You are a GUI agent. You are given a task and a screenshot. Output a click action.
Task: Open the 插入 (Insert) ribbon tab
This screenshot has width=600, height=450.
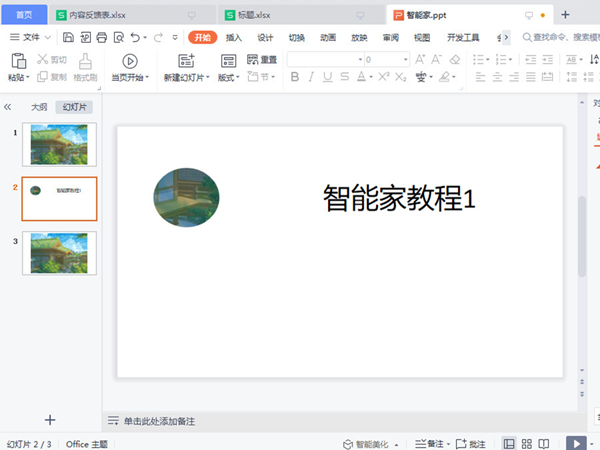click(x=234, y=37)
